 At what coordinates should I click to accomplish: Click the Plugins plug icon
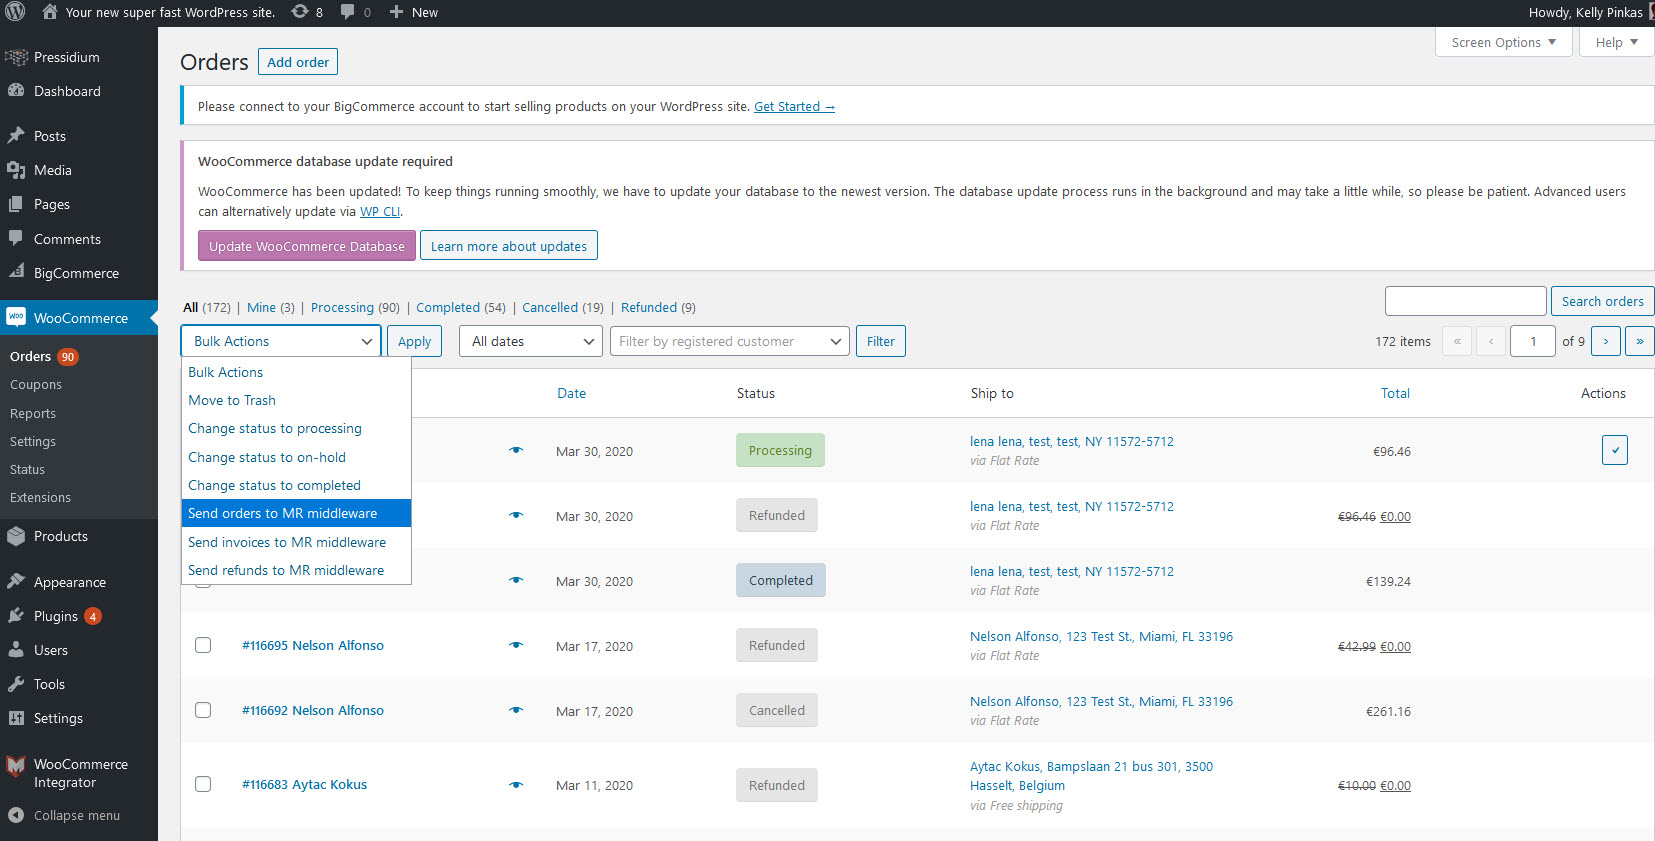[16, 616]
